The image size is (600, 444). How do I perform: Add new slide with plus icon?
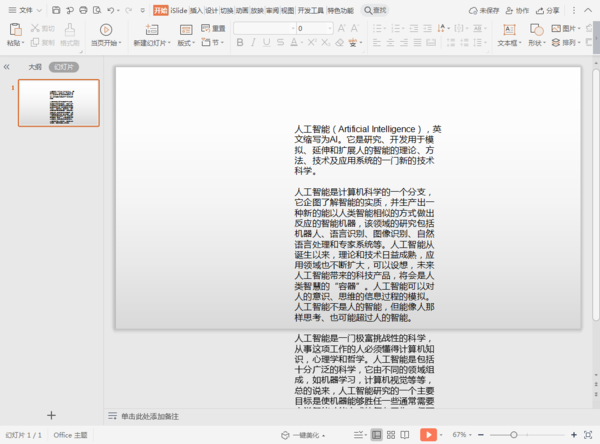(51, 415)
